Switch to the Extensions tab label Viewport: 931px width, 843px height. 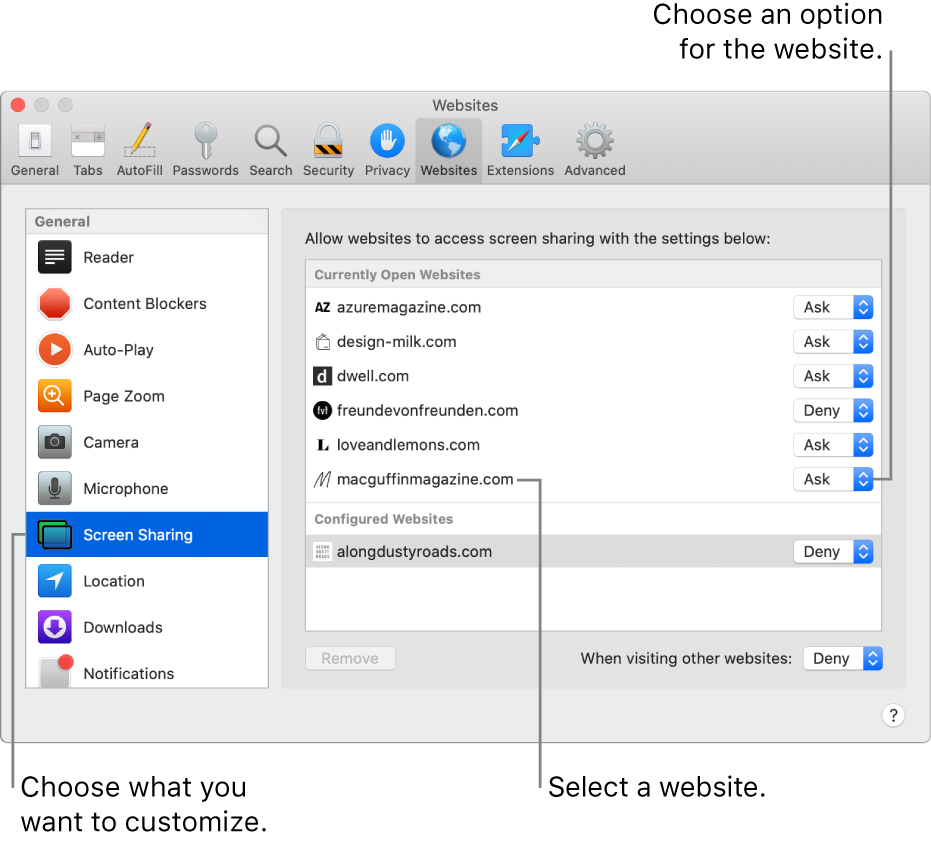[520, 170]
